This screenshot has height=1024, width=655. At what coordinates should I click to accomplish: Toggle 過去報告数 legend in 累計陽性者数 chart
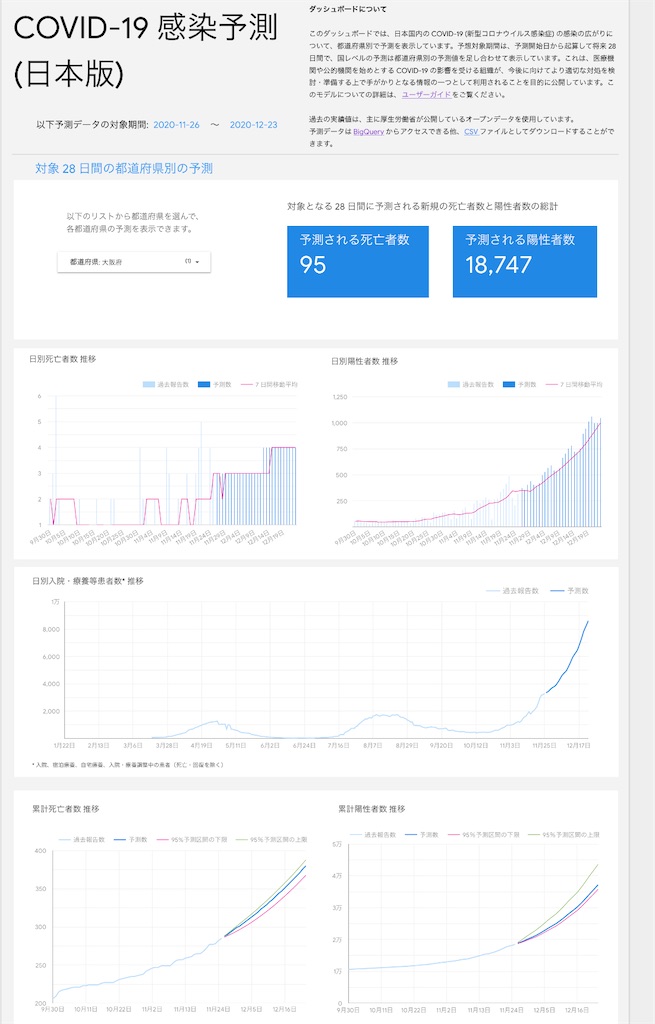point(374,835)
